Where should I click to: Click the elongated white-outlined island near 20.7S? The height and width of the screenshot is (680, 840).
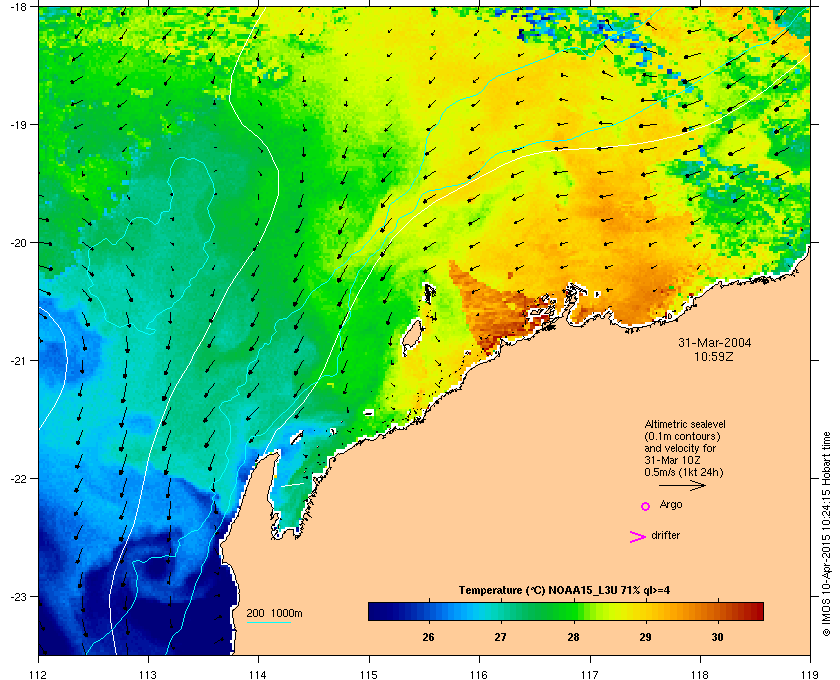(x=411, y=338)
